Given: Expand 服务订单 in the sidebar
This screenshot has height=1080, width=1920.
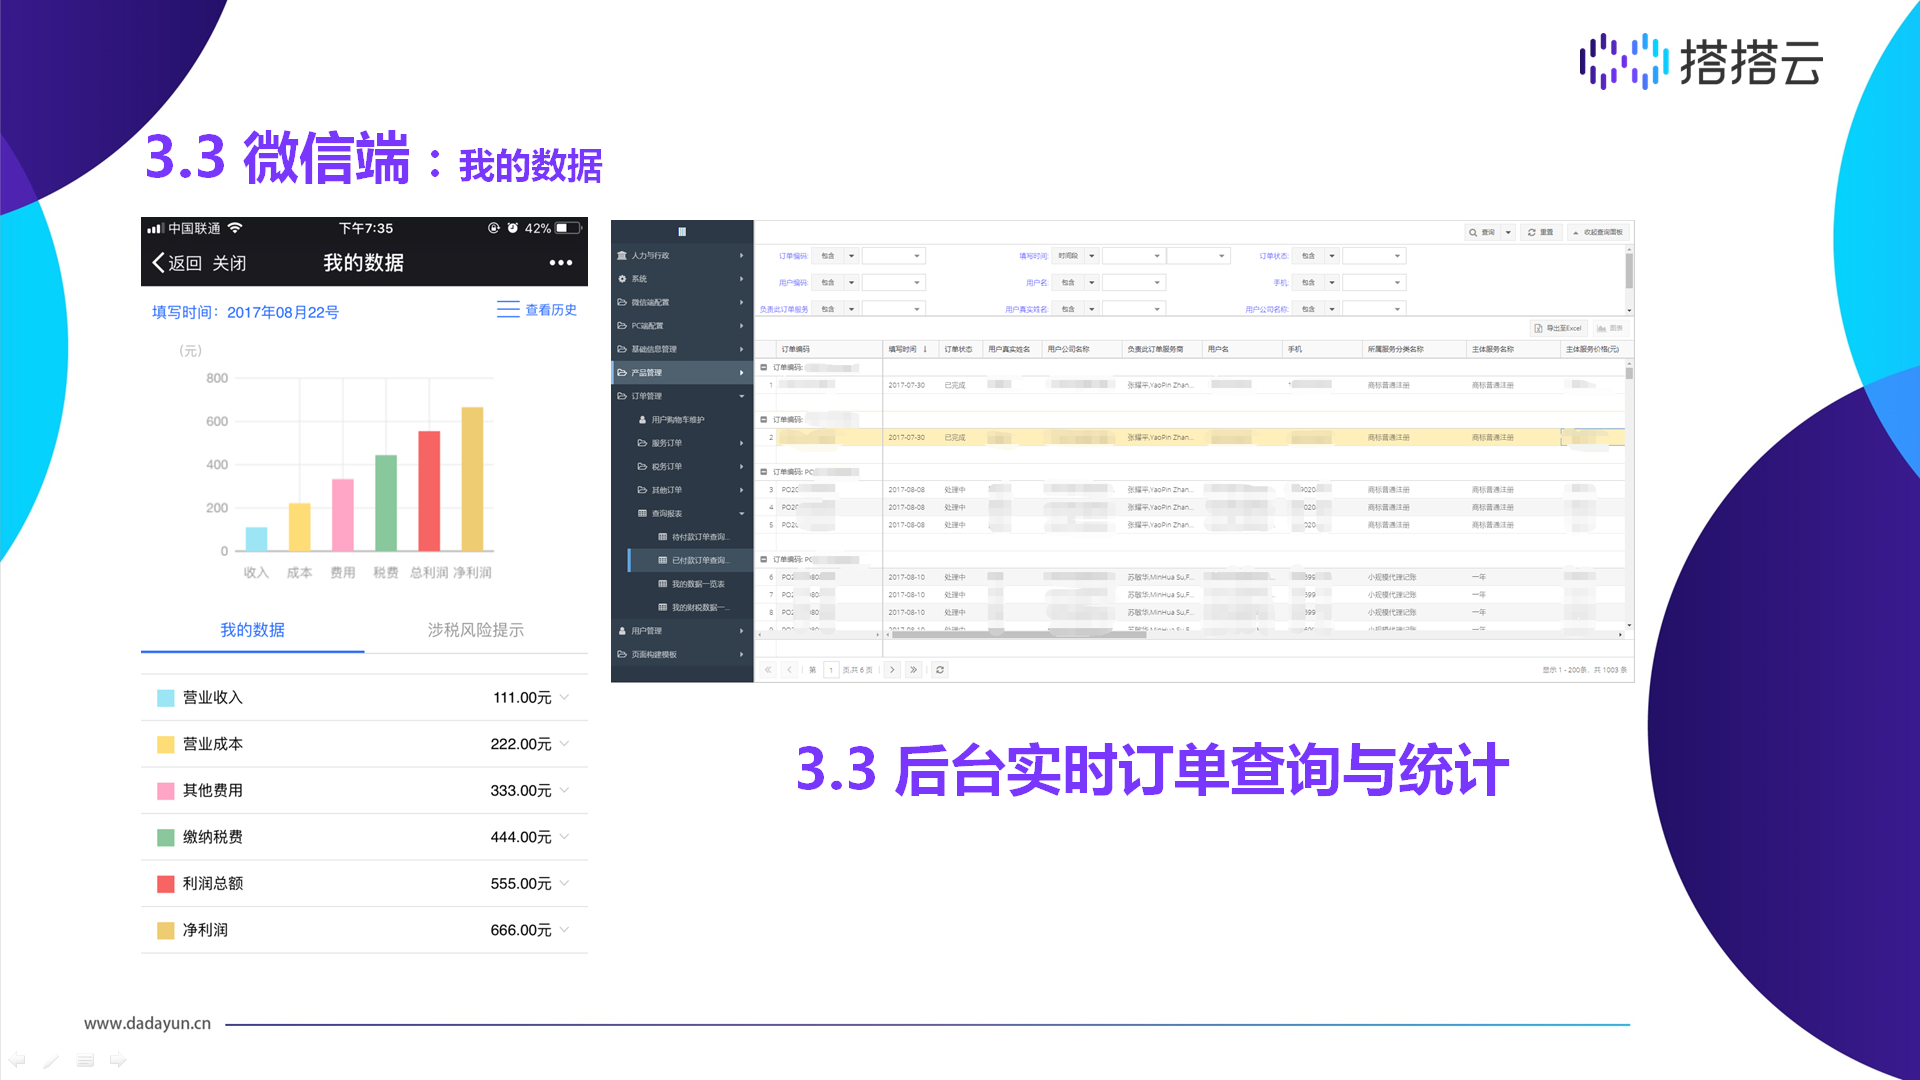Looking at the screenshot, I should [682, 443].
